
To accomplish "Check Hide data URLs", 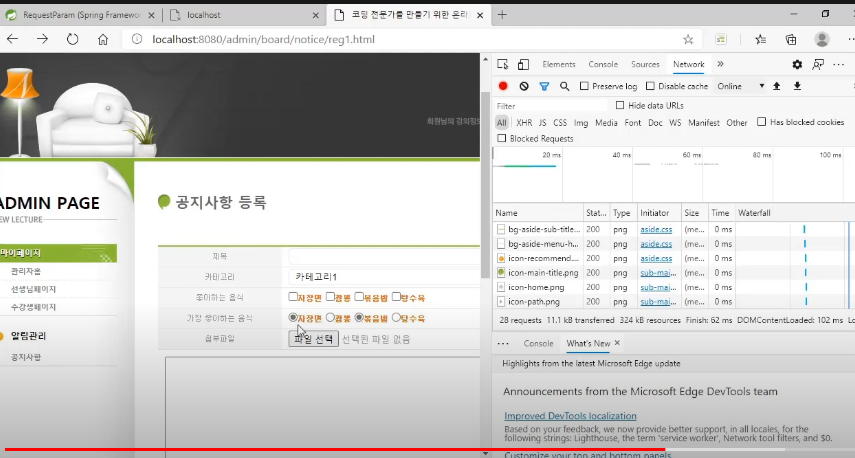I will click(x=620, y=105).
